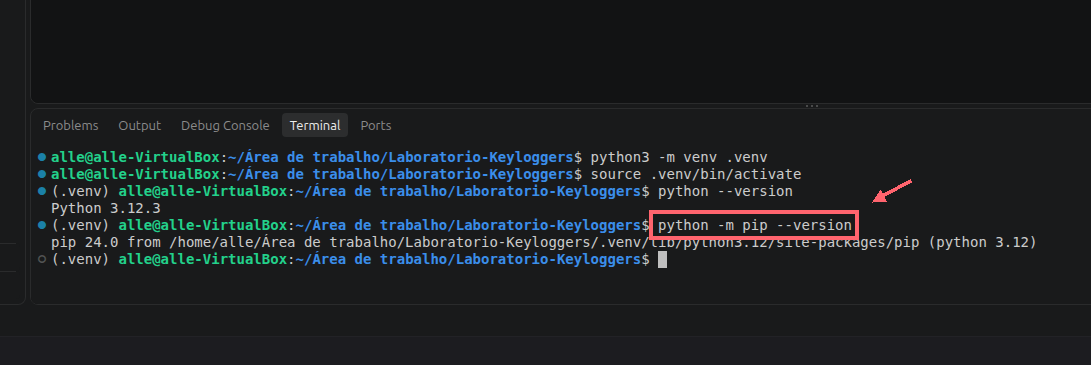Select the Terminal tab

pyautogui.click(x=314, y=126)
